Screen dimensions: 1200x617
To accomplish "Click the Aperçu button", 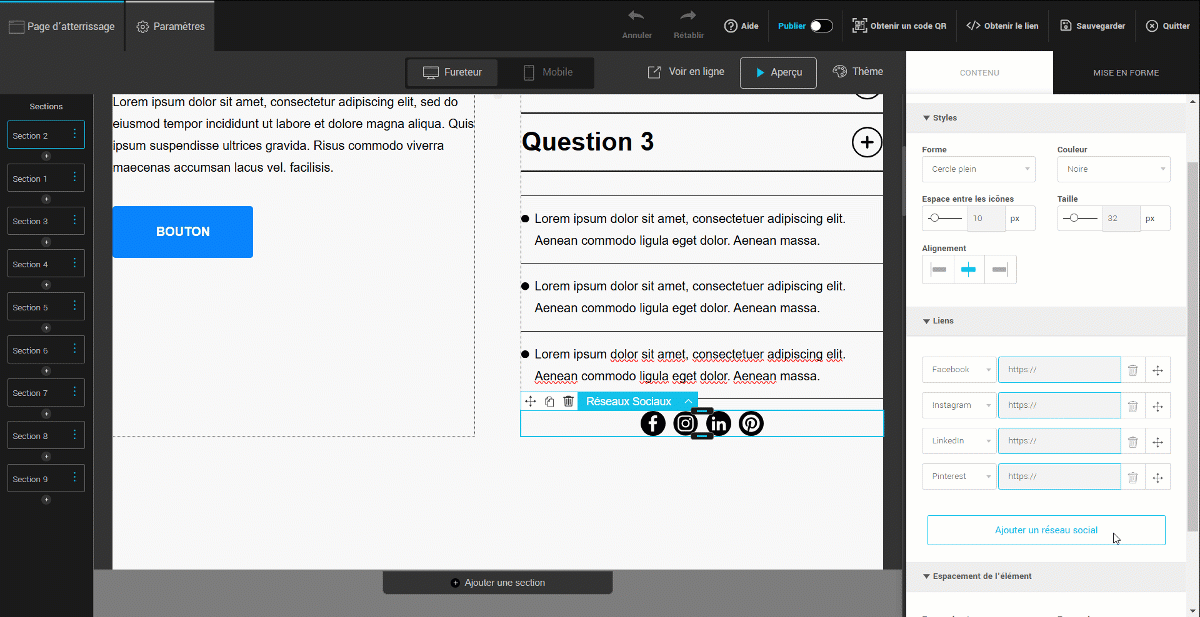I will point(778,73).
